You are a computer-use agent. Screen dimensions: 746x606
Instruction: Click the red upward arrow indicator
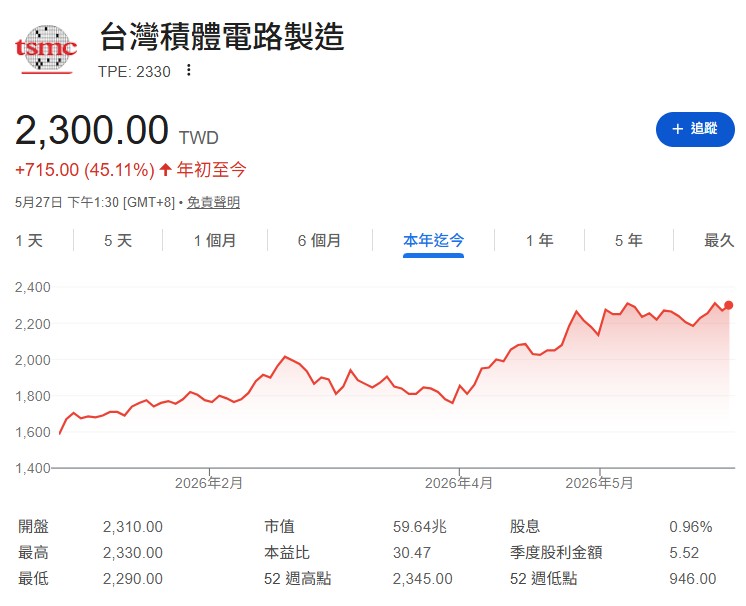point(165,169)
